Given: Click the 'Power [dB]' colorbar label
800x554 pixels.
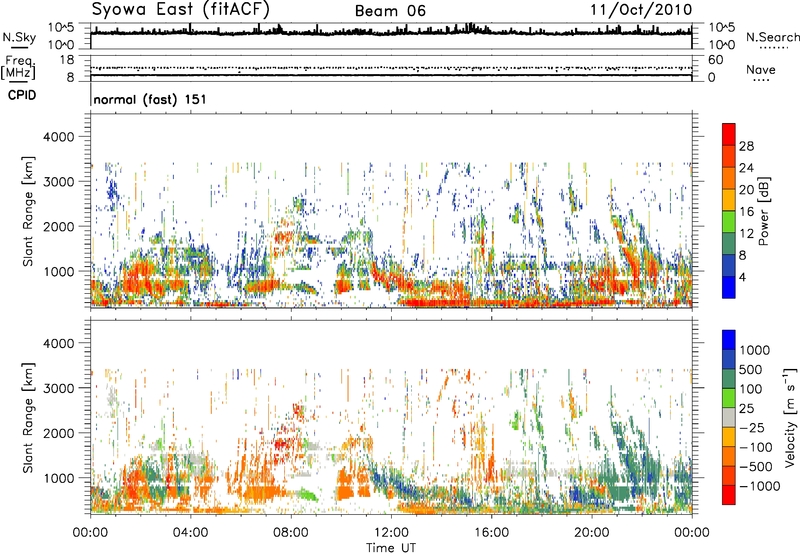Looking at the screenshot, I should pyautogui.click(x=764, y=211).
